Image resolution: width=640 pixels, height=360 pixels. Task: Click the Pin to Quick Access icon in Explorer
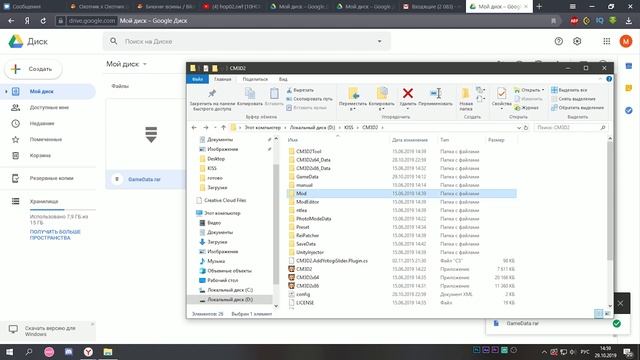click(212, 93)
